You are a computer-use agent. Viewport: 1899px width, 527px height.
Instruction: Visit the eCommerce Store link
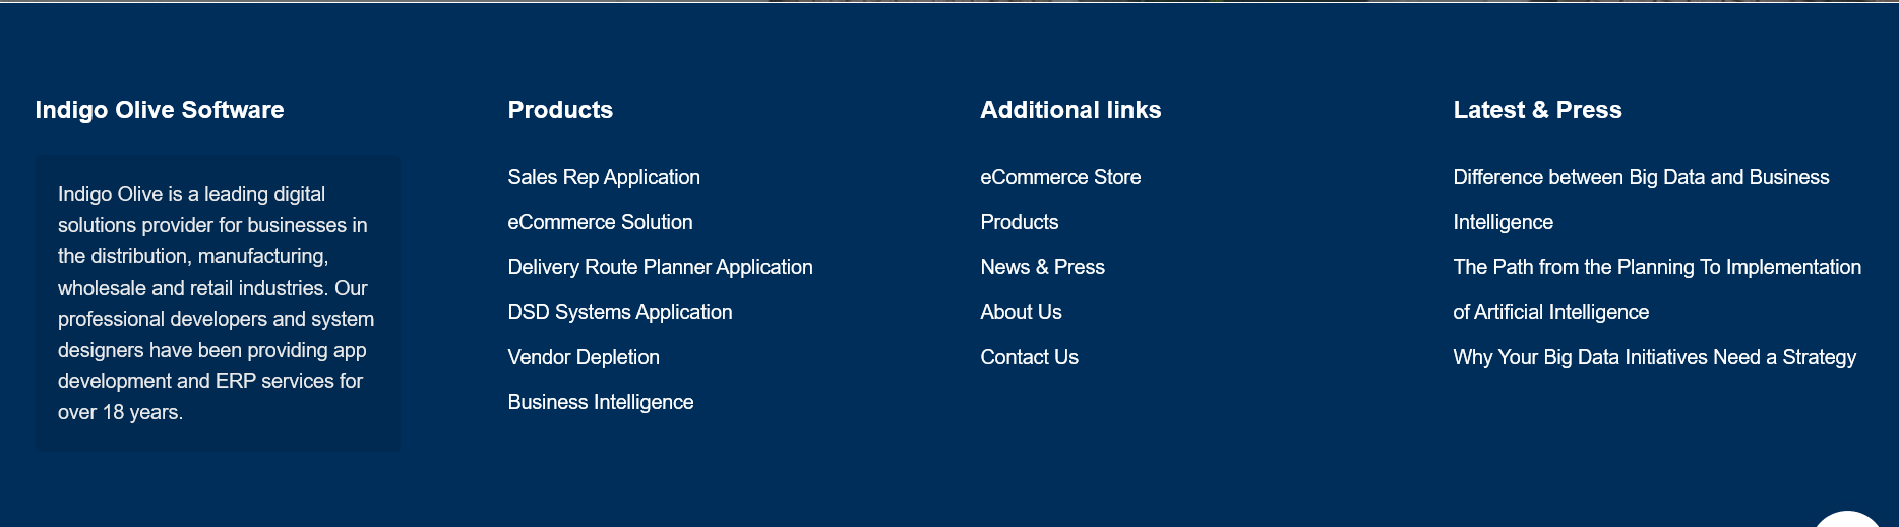click(x=1060, y=177)
